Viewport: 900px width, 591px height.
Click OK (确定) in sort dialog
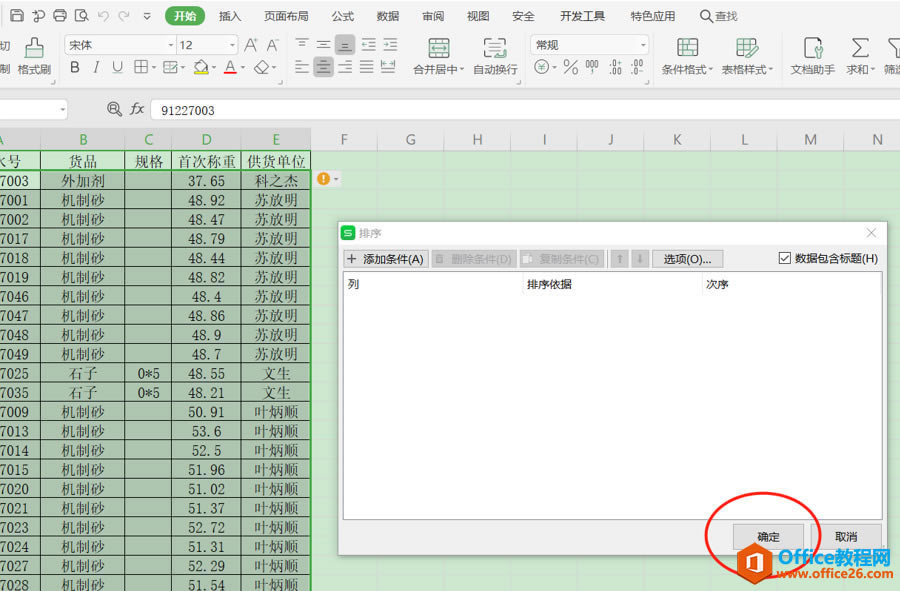tap(768, 537)
